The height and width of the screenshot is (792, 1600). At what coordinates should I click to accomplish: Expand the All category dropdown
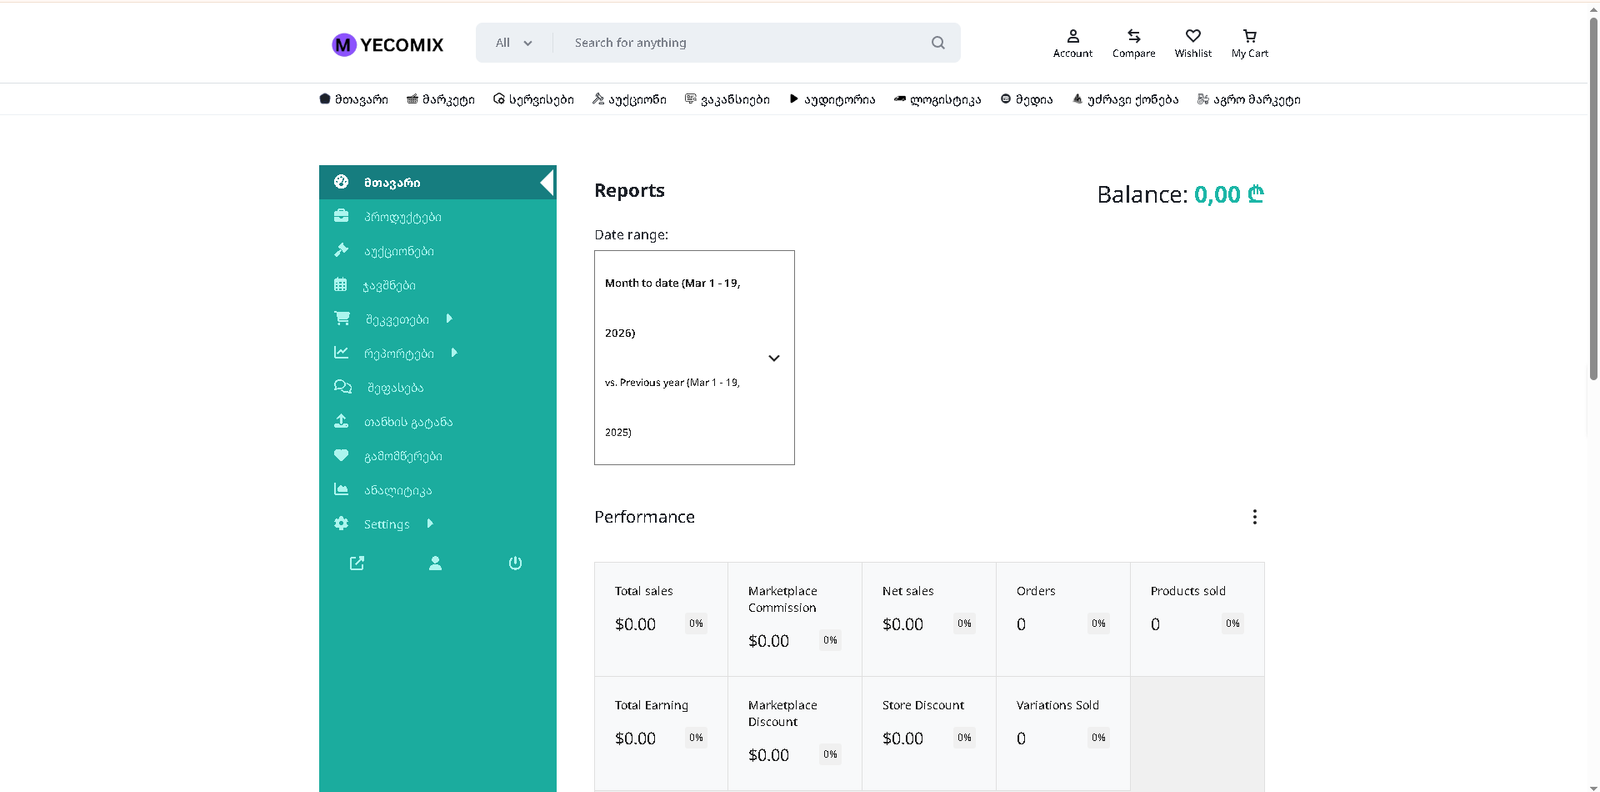point(514,43)
